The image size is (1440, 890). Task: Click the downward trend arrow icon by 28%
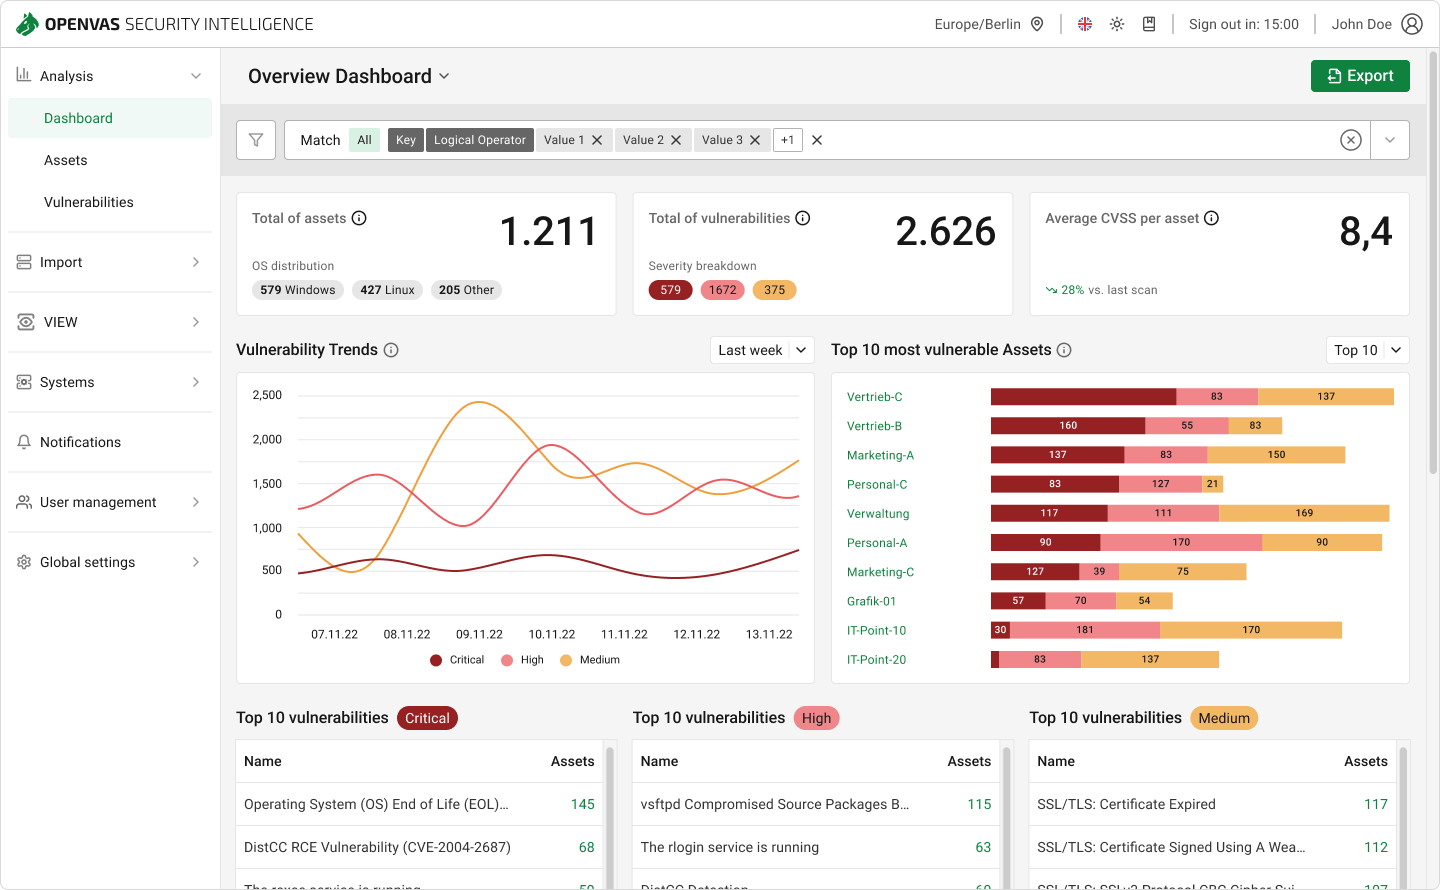coord(1051,290)
